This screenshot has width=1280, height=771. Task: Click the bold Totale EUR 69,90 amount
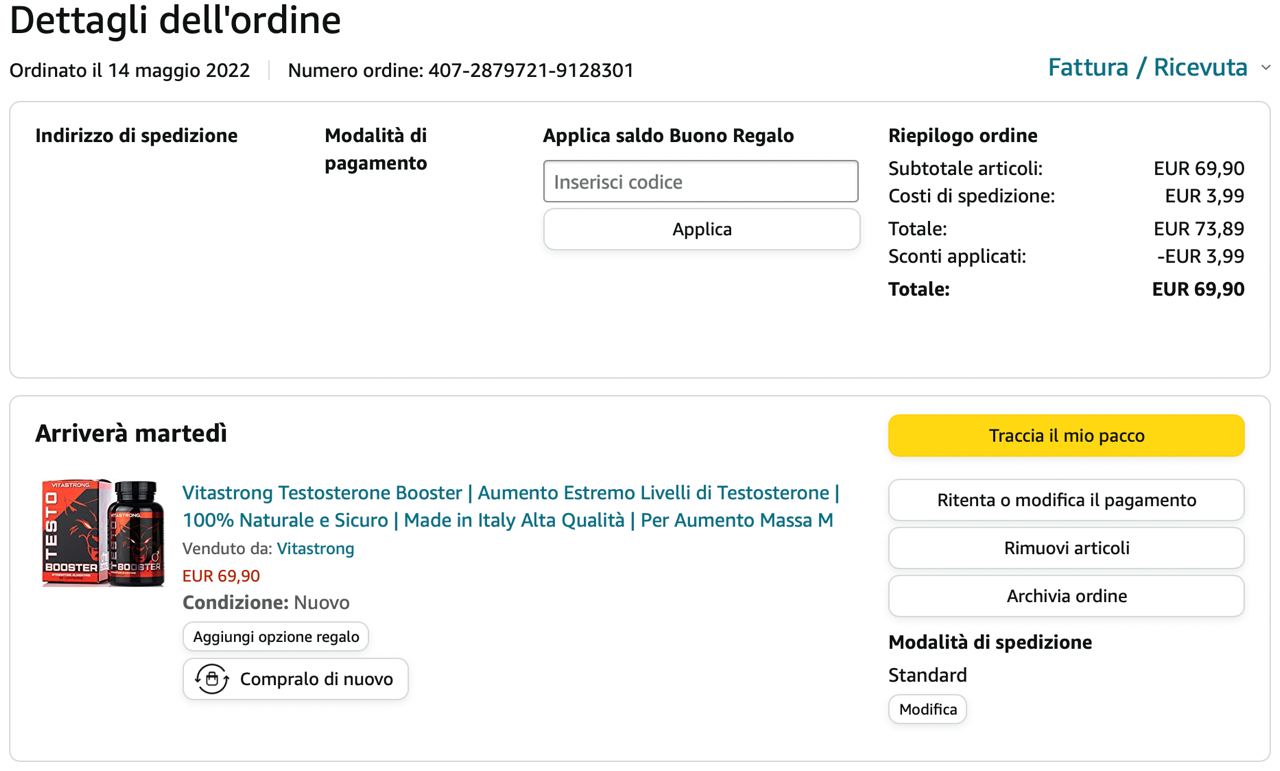click(x=1197, y=290)
